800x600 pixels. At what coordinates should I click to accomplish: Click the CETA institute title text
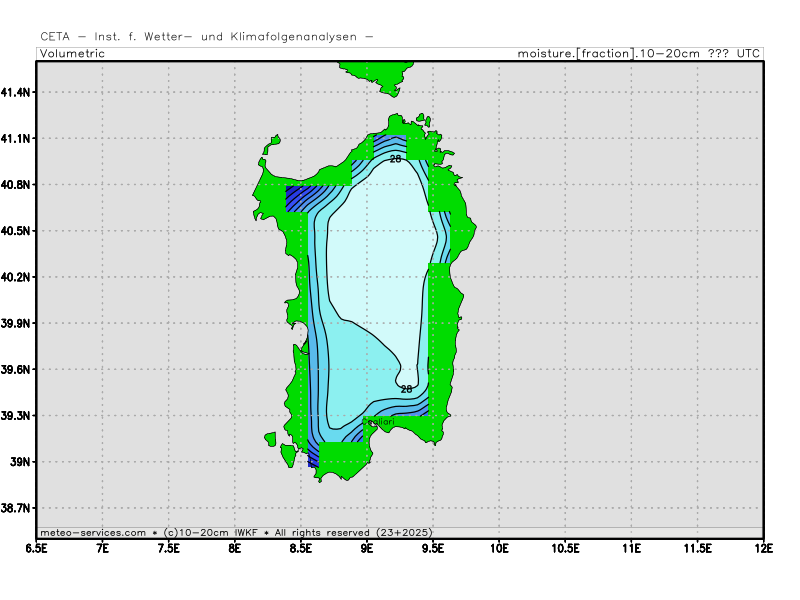[x=207, y=36]
